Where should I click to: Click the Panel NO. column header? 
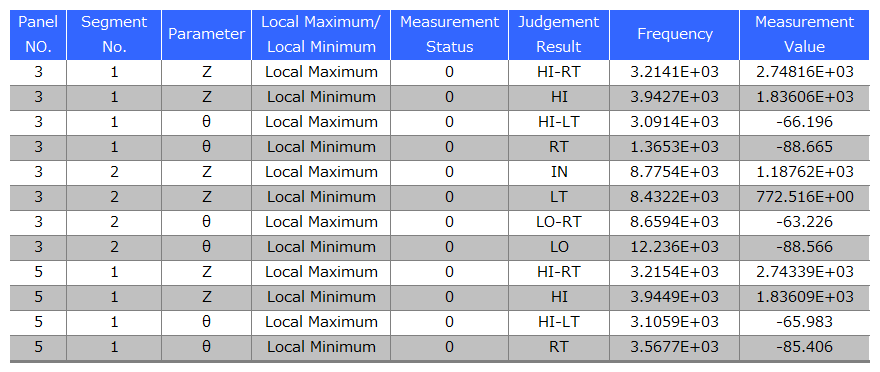pyautogui.click(x=38, y=34)
